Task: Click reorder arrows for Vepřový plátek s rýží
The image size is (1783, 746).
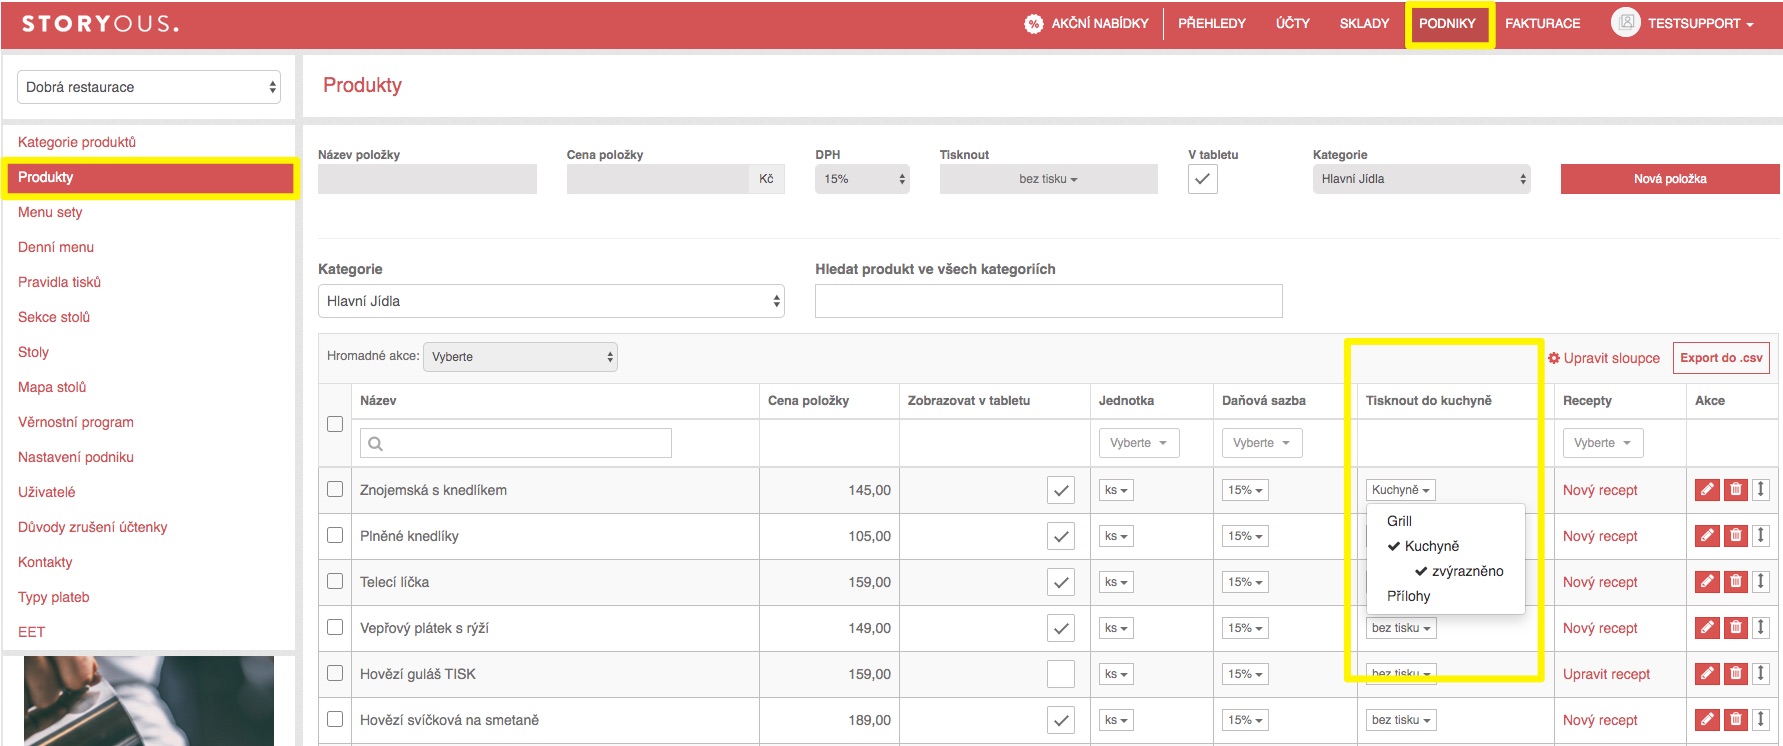Action: pyautogui.click(x=1761, y=628)
